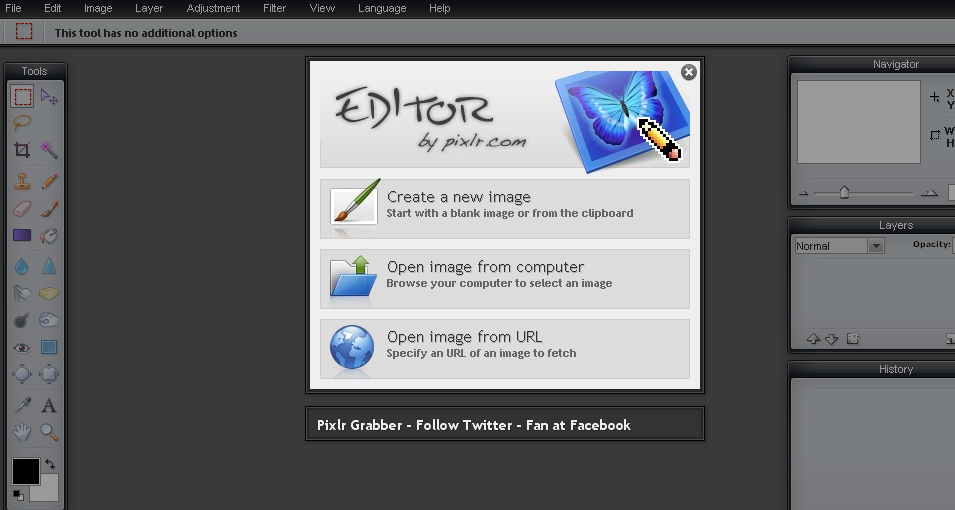The height and width of the screenshot is (510, 955).
Task: Select the Crop tool
Action: pos(22,149)
